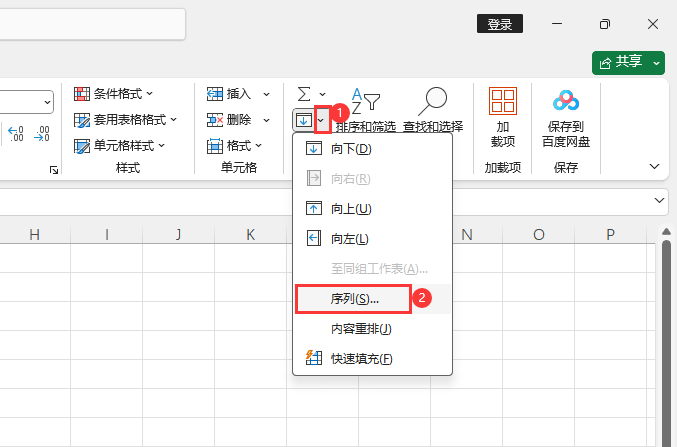This screenshot has height=447, width=677.
Task: Open Cell Styles (单元格样式) gallery
Action: [119, 146]
